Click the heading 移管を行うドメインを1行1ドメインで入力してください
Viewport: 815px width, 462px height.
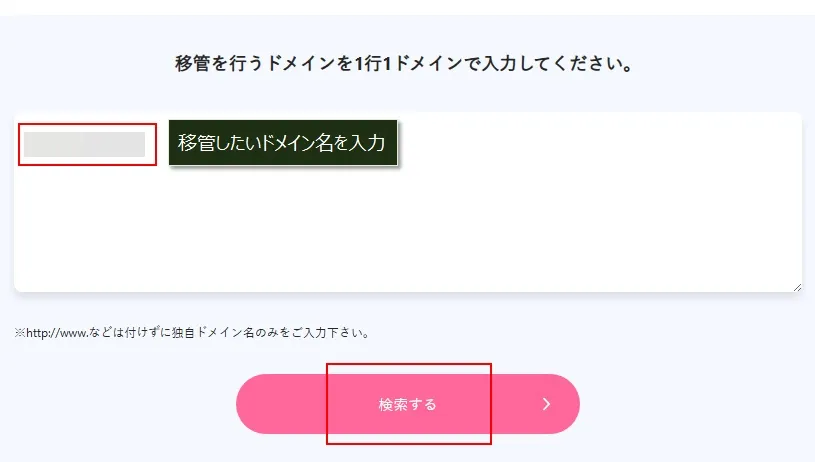click(407, 64)
